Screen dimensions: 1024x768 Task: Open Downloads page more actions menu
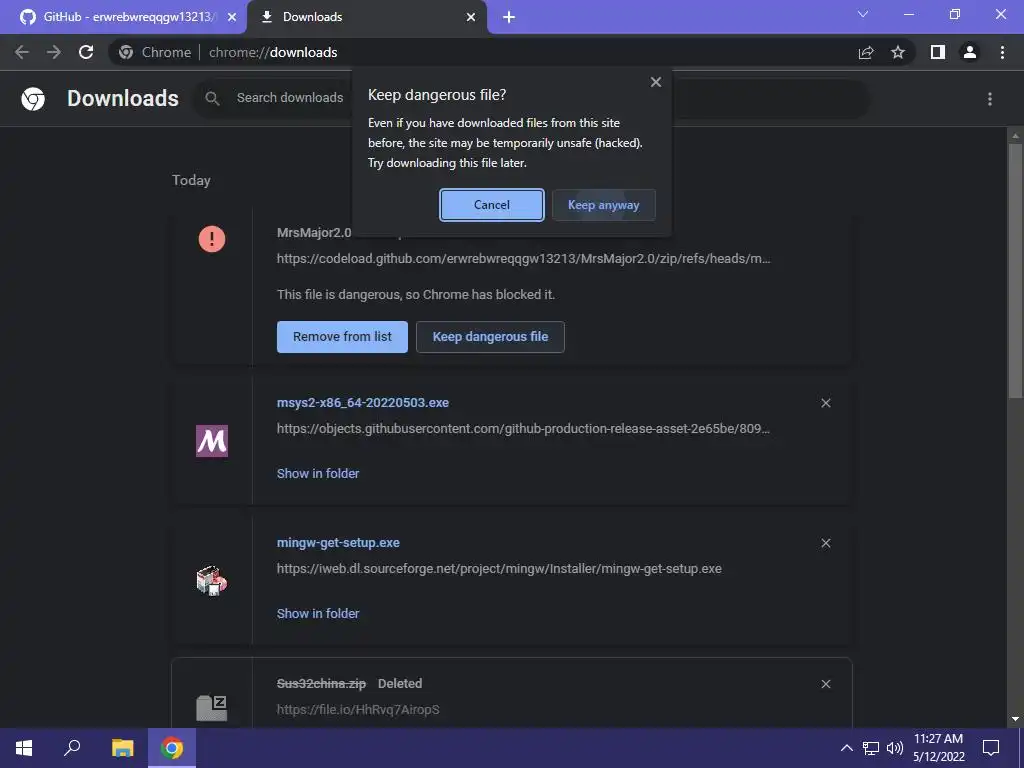tap(990, 99)
